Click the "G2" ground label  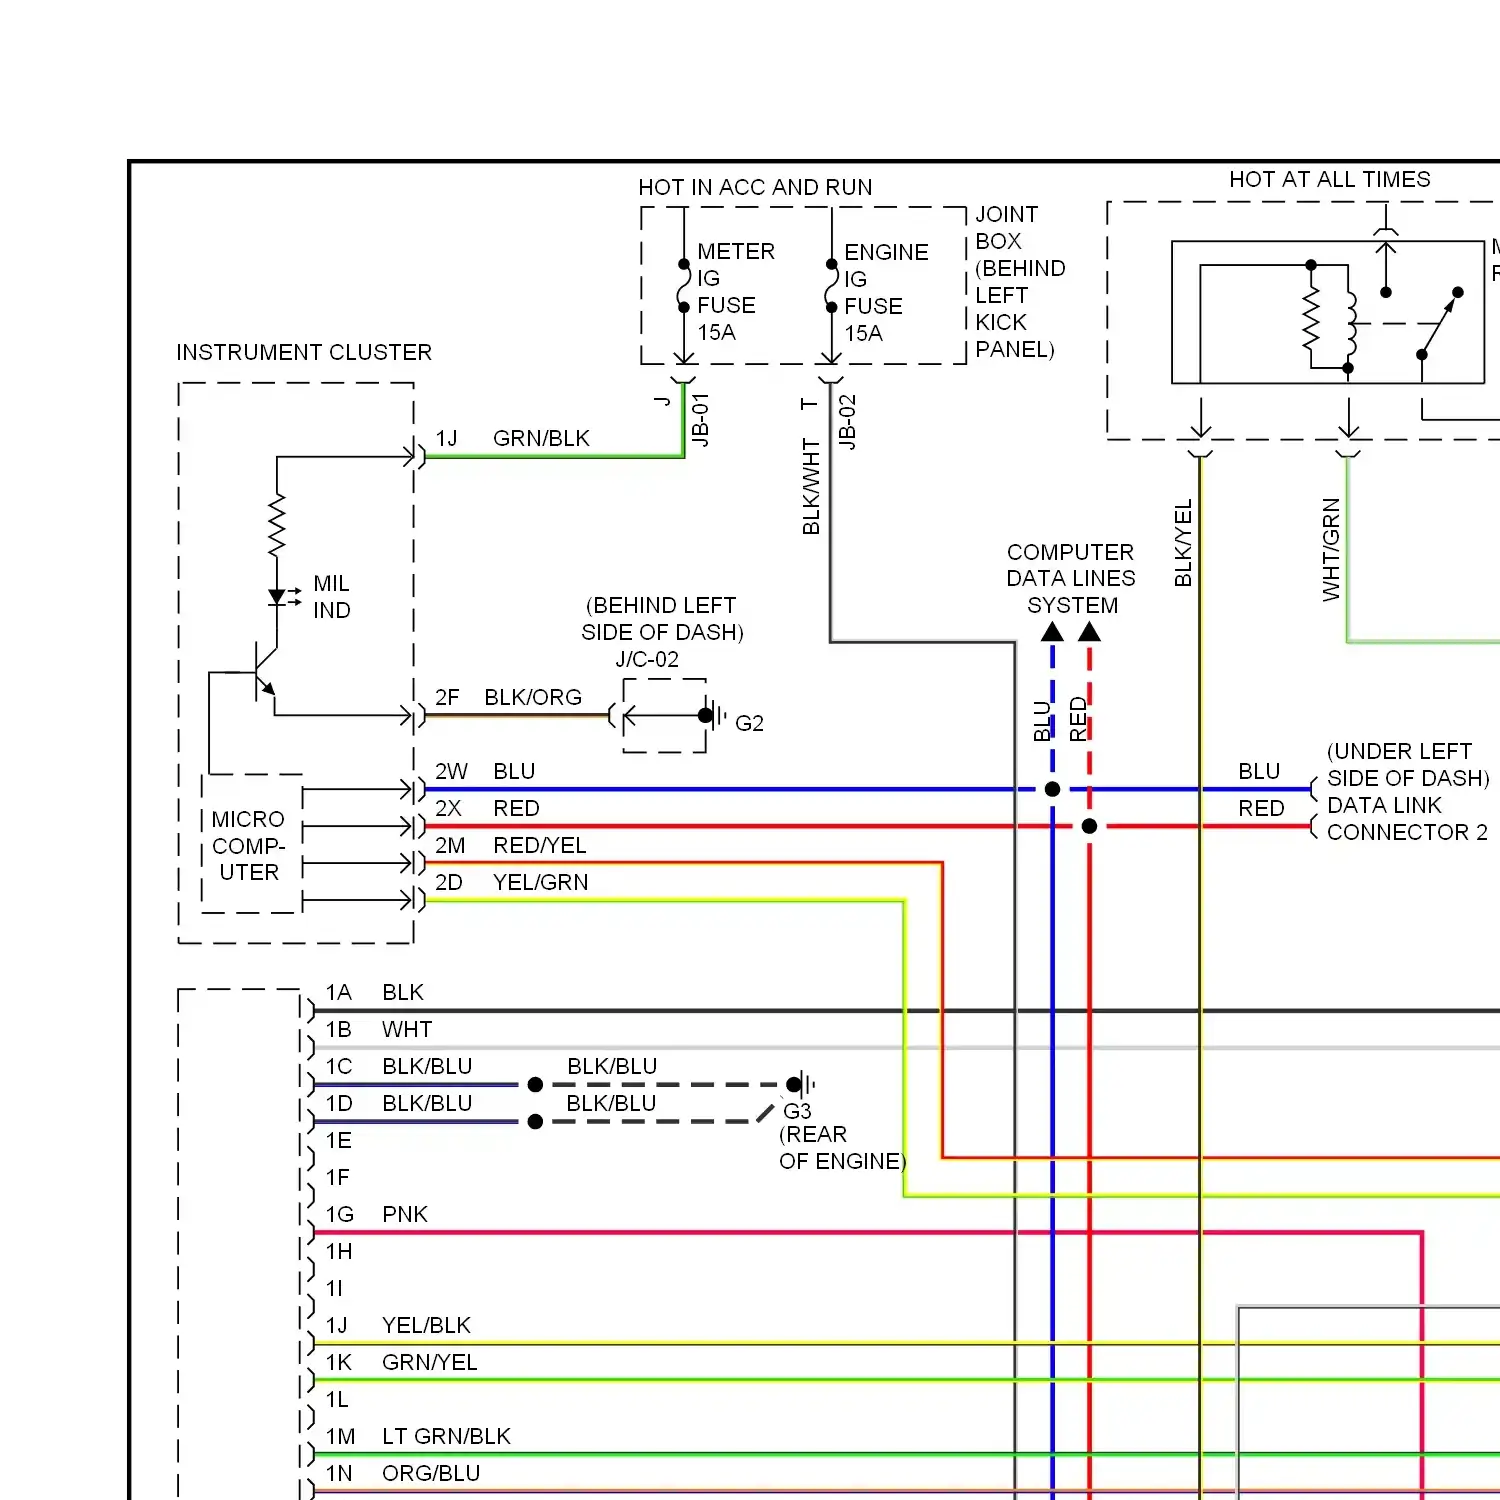(749, 723)
